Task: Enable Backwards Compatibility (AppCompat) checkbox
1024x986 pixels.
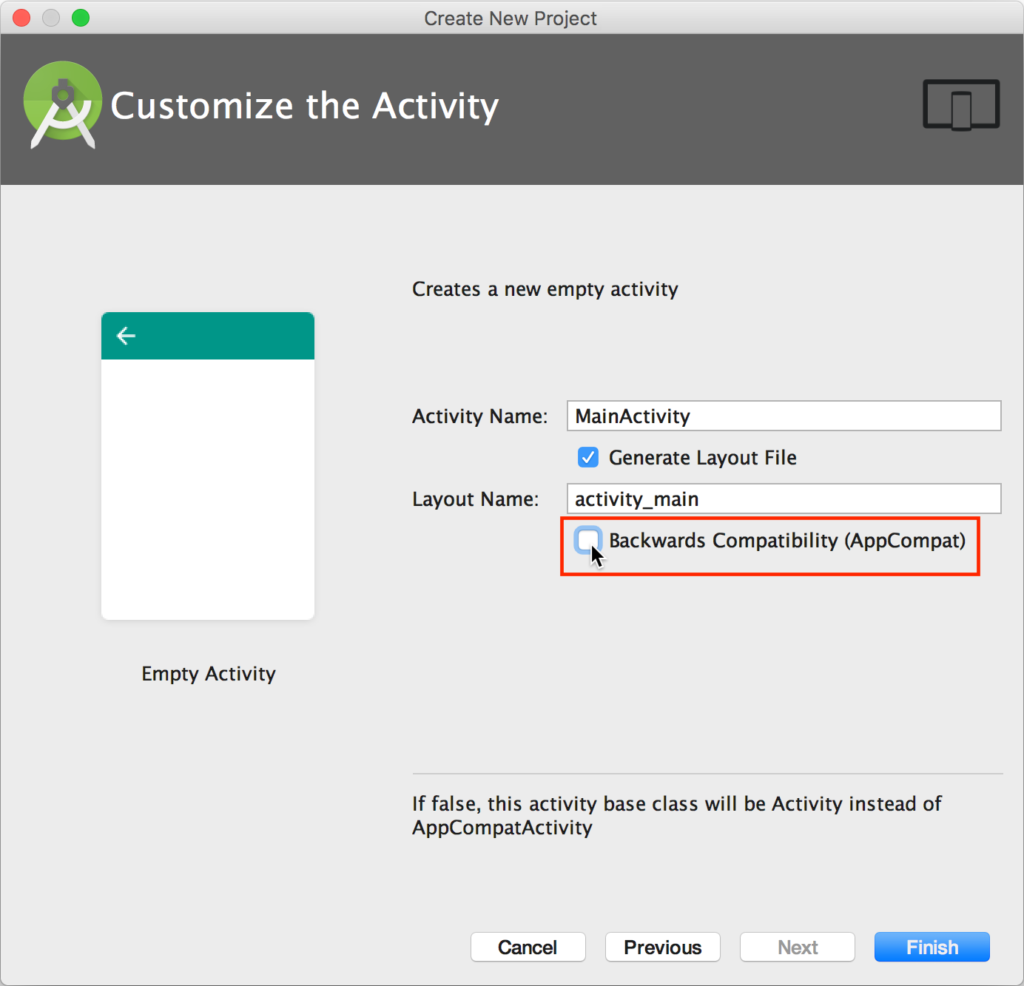Action: pyautogui.click(x=588, y=540)
